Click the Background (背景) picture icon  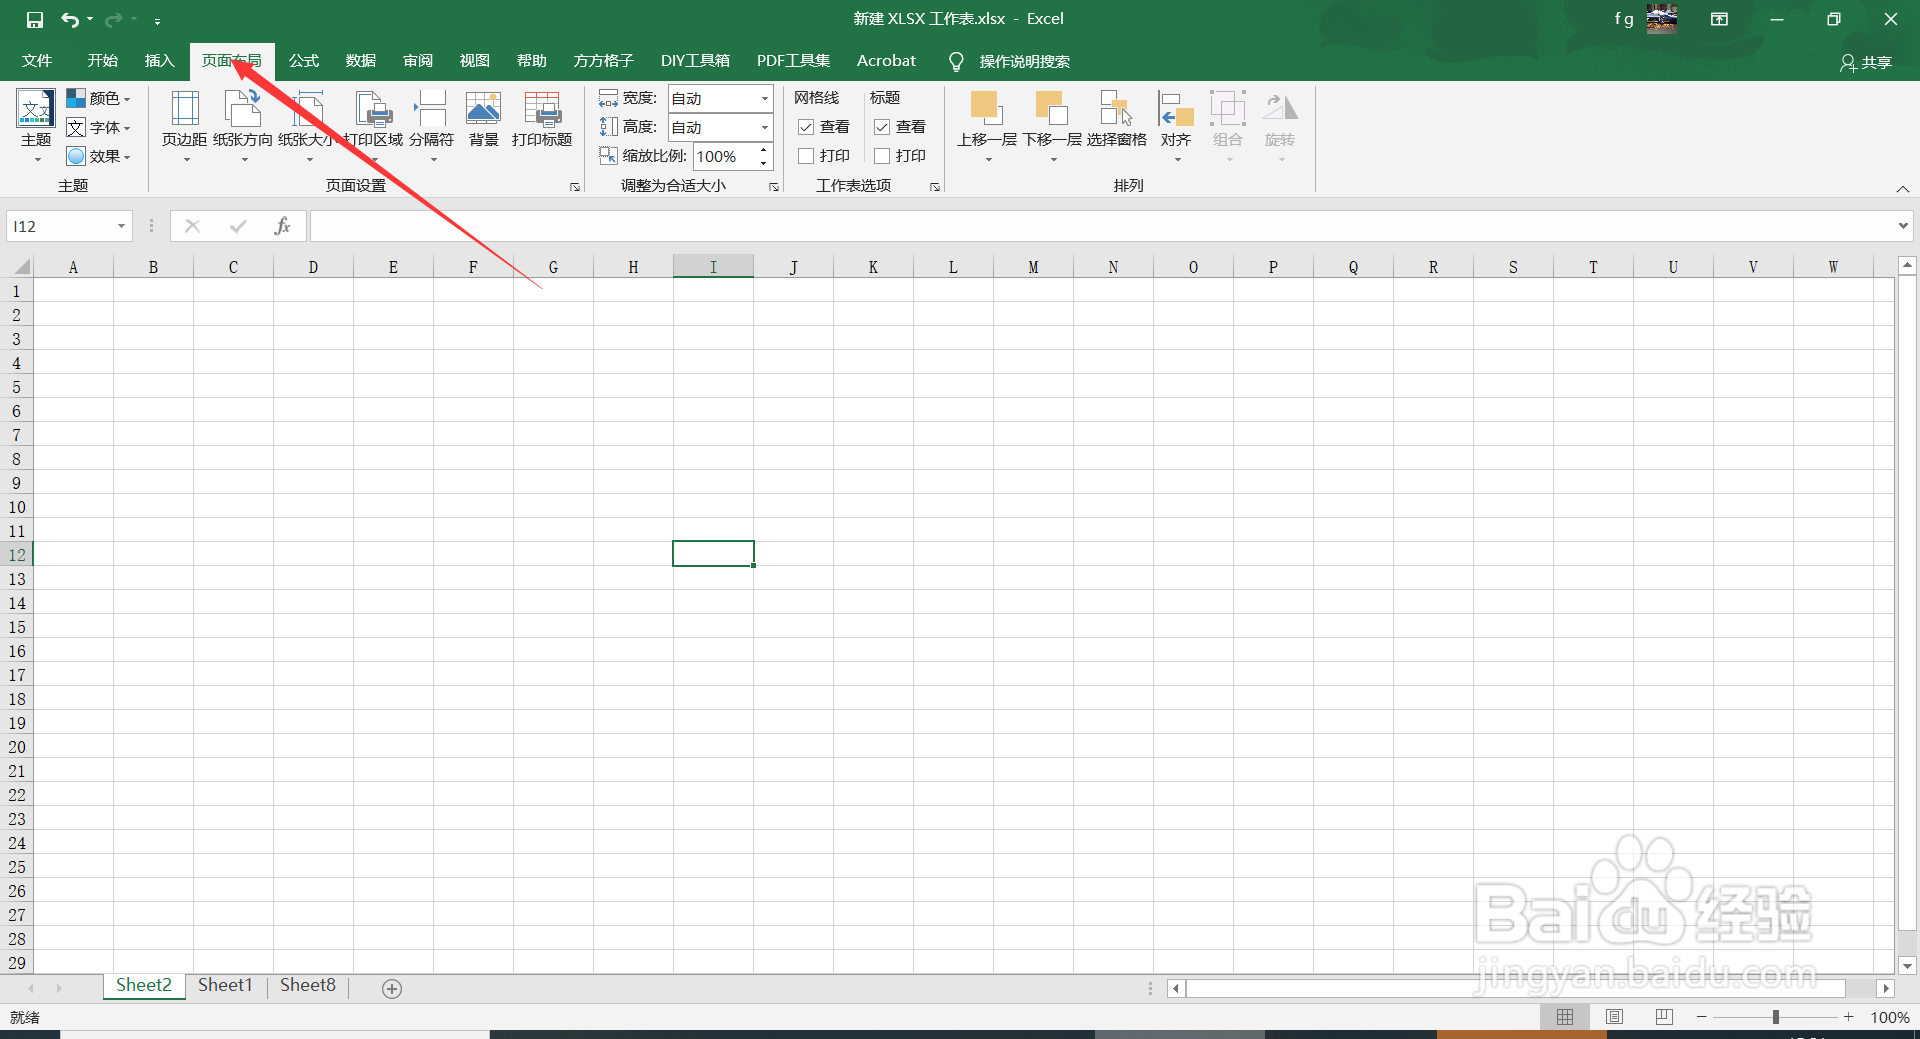(483, 108)
